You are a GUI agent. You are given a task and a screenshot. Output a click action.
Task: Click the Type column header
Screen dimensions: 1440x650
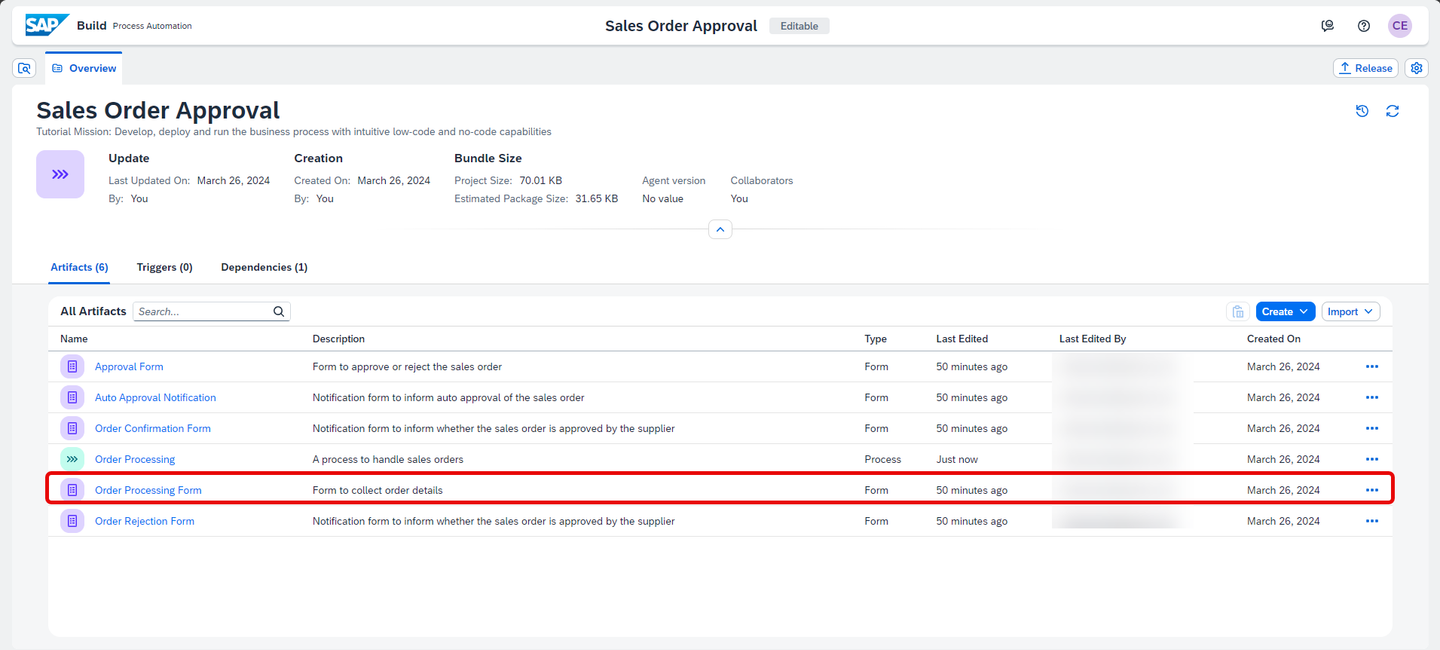(876, 339)
